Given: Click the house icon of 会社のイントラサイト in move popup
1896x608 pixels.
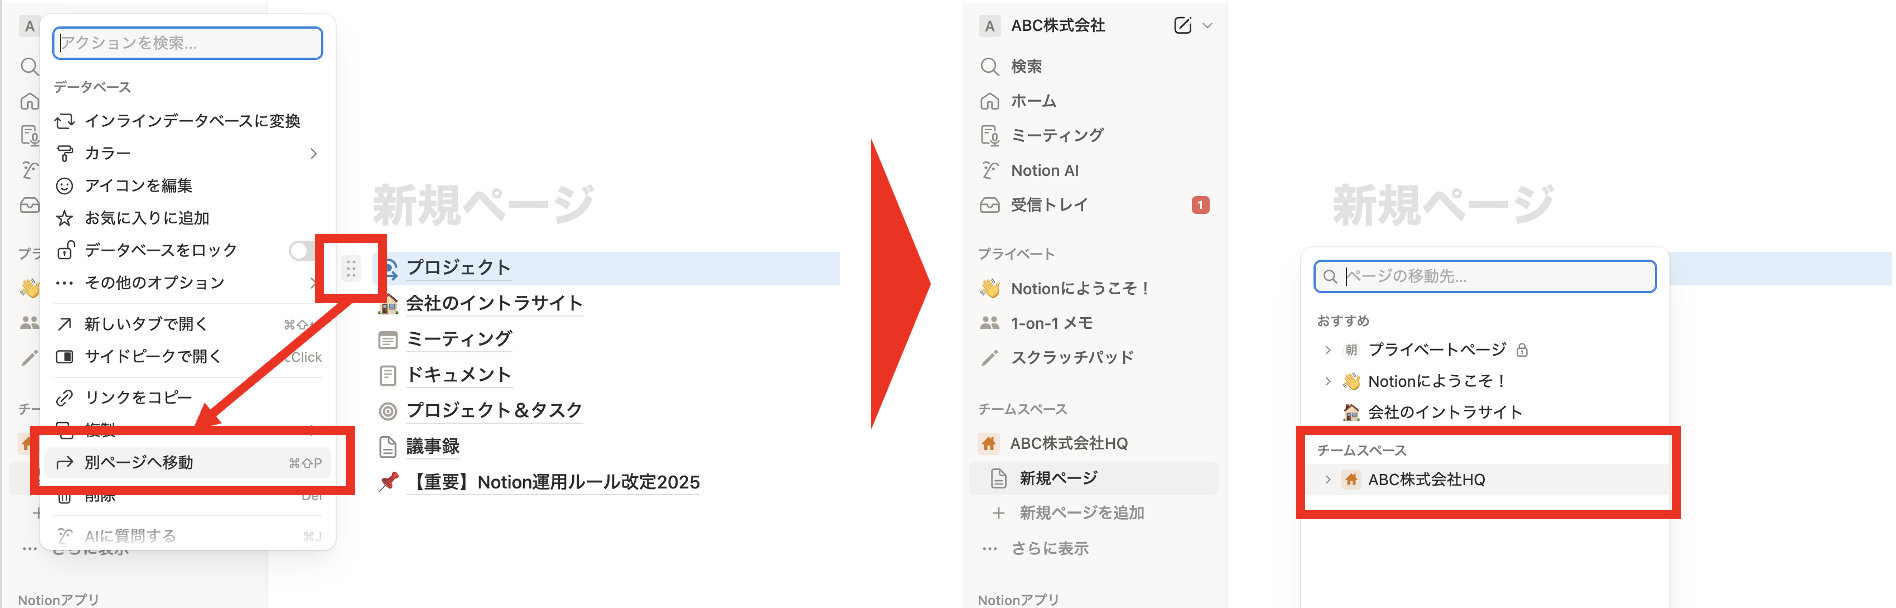Looking at the screenshot, I should 1351,412.
